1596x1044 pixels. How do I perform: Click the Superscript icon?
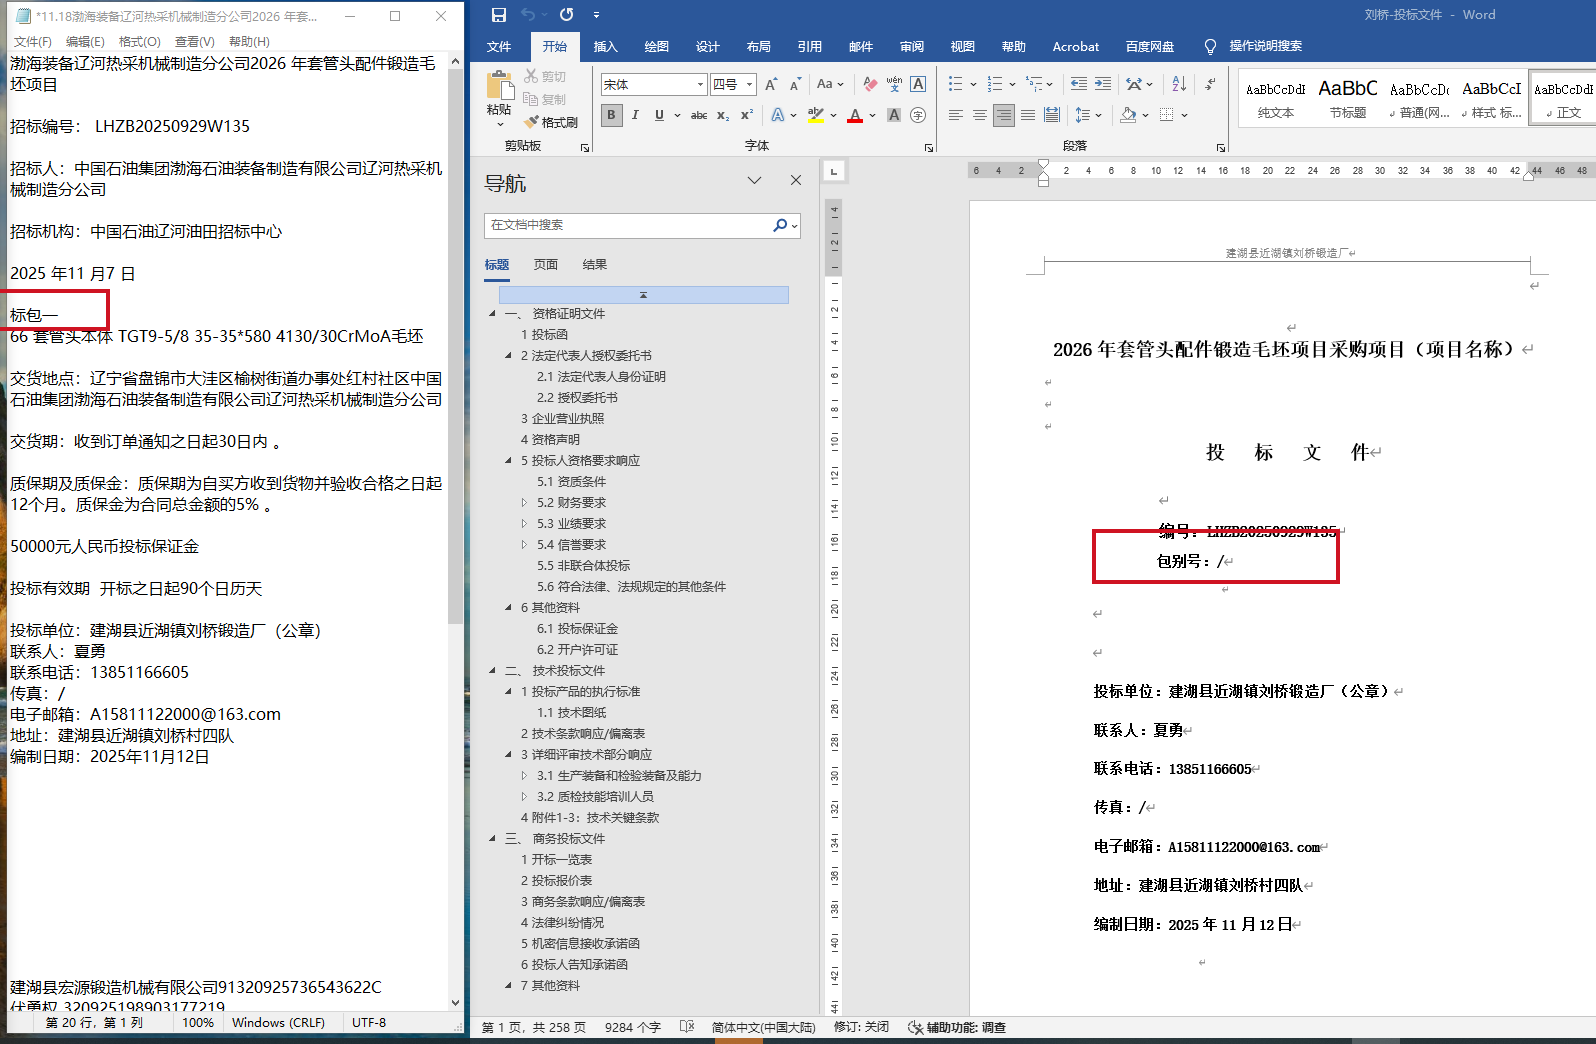[746, 115]
